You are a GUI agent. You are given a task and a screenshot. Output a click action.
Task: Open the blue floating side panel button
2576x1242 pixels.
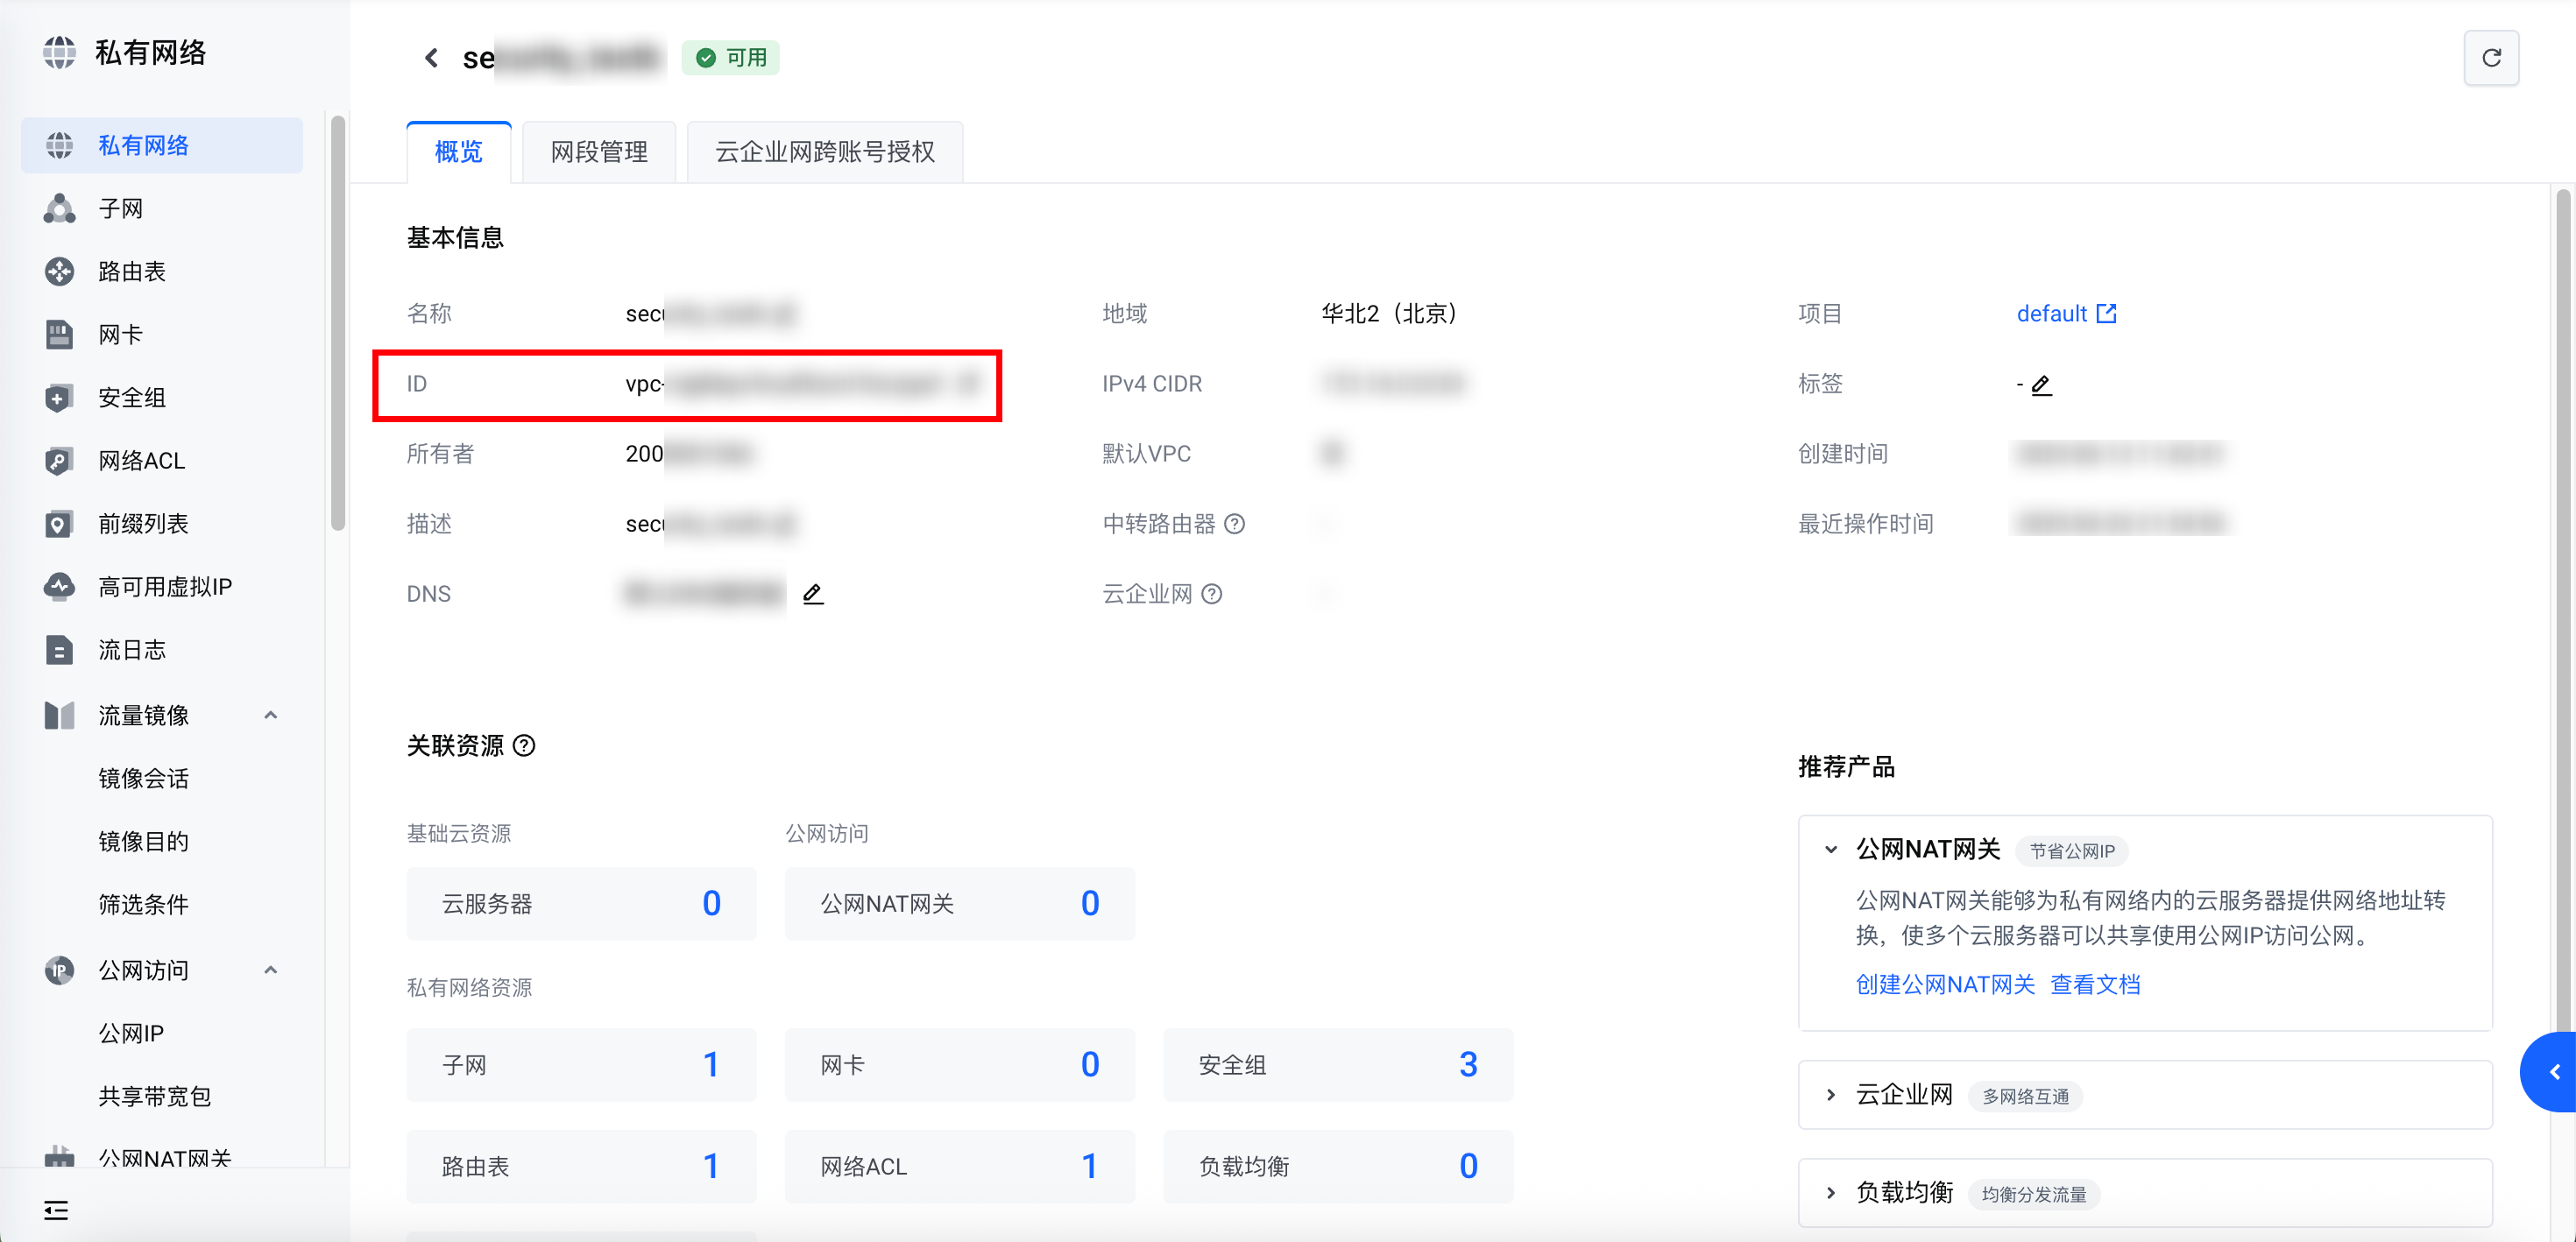2553,1072
